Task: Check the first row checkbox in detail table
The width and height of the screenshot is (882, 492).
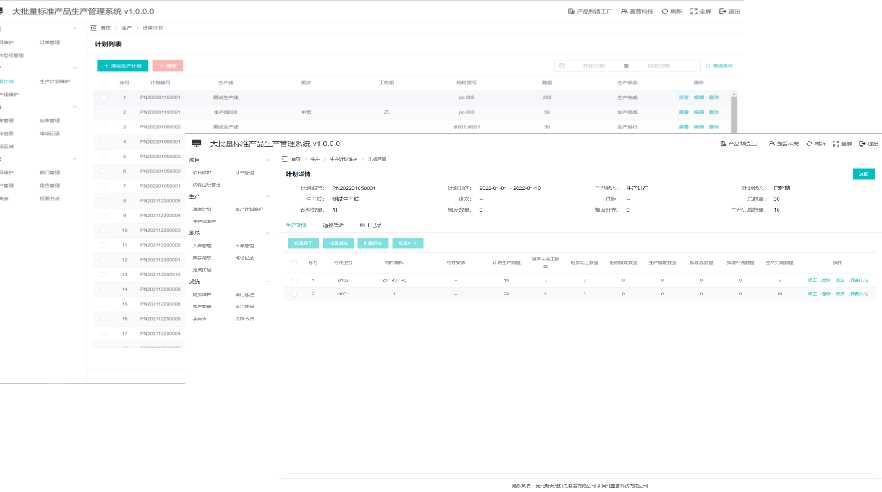Action: click(294, 280)
